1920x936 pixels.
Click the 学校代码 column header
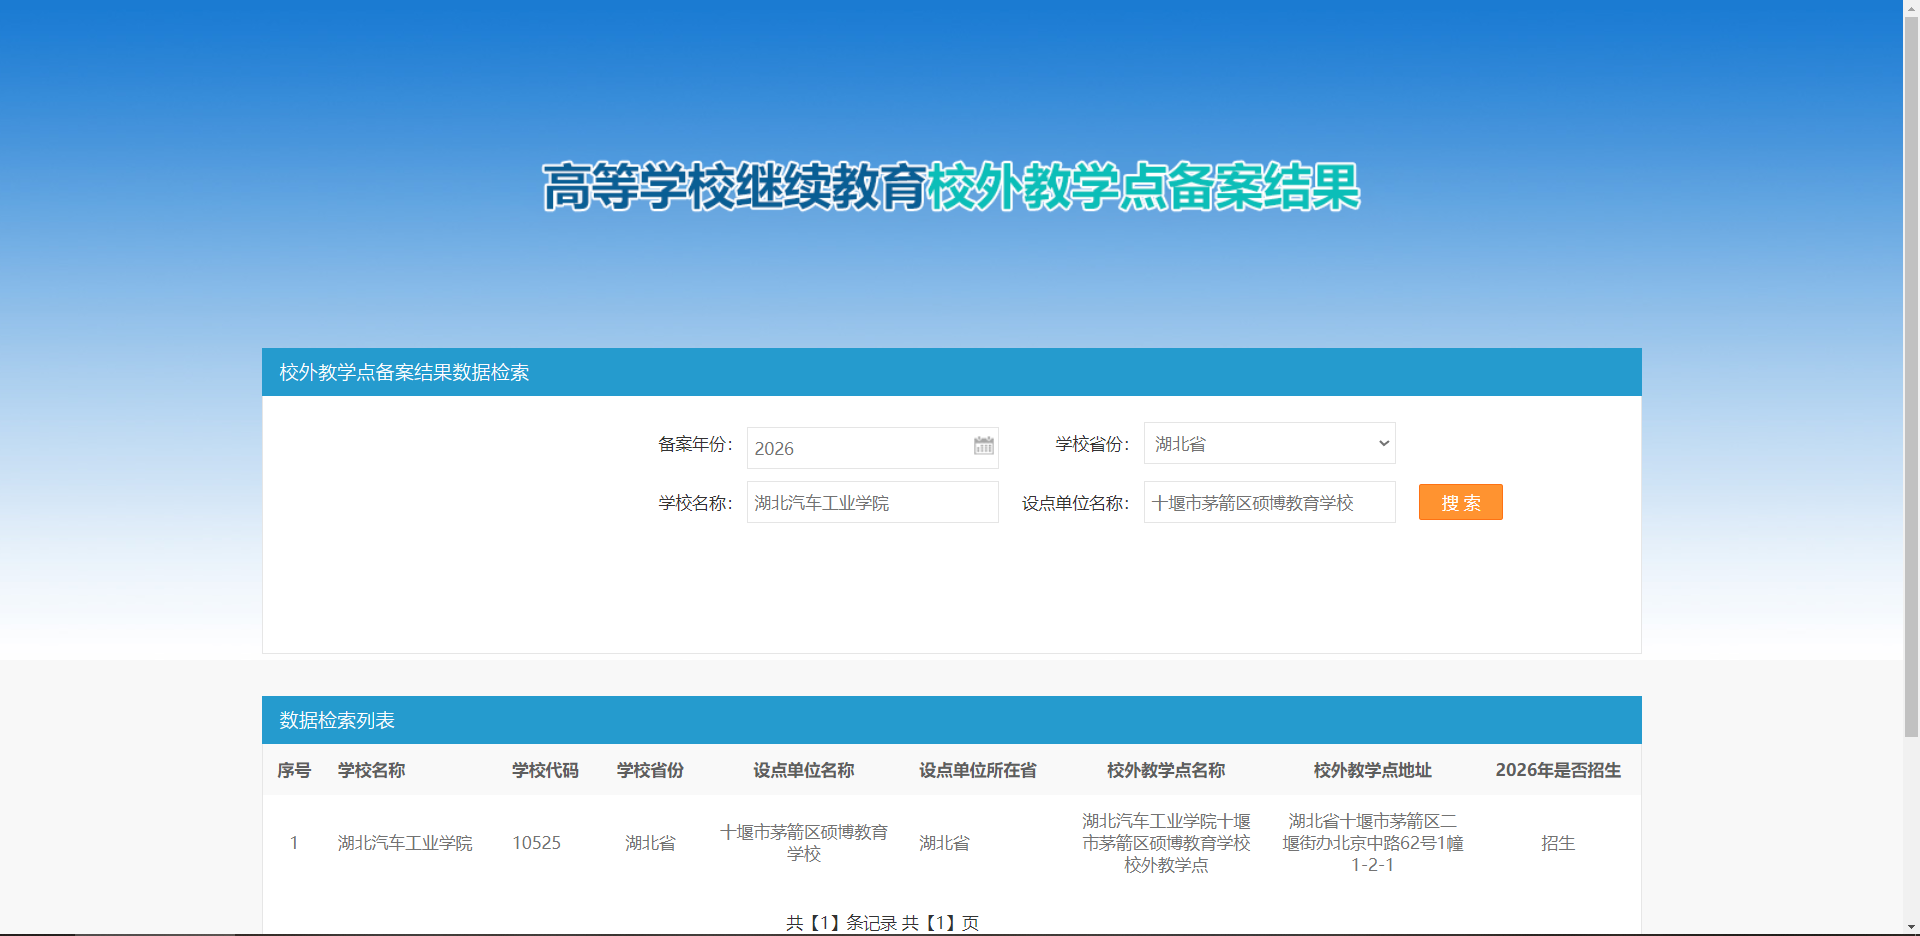click(545, 770)
